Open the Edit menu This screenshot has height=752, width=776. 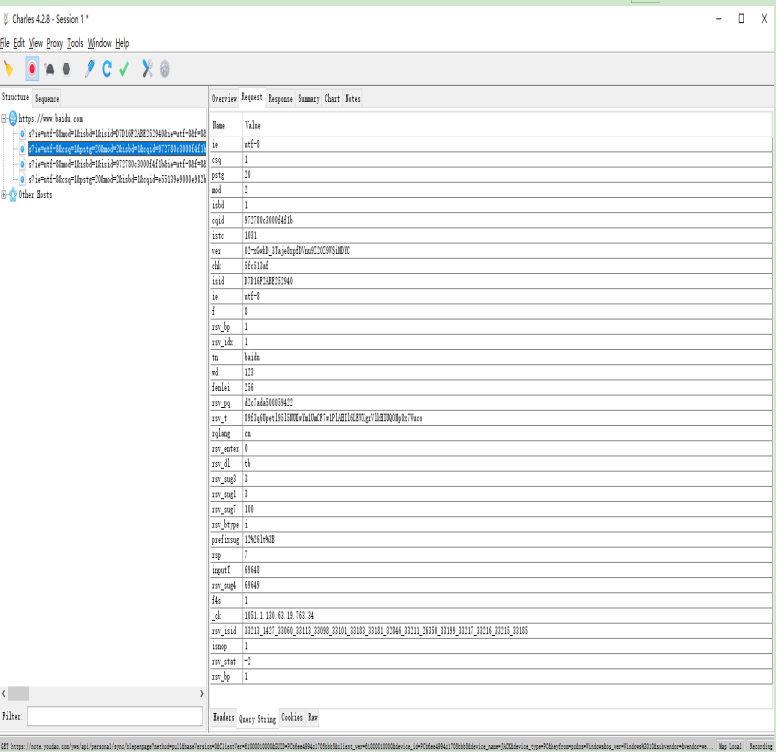[x=19, y=43]
